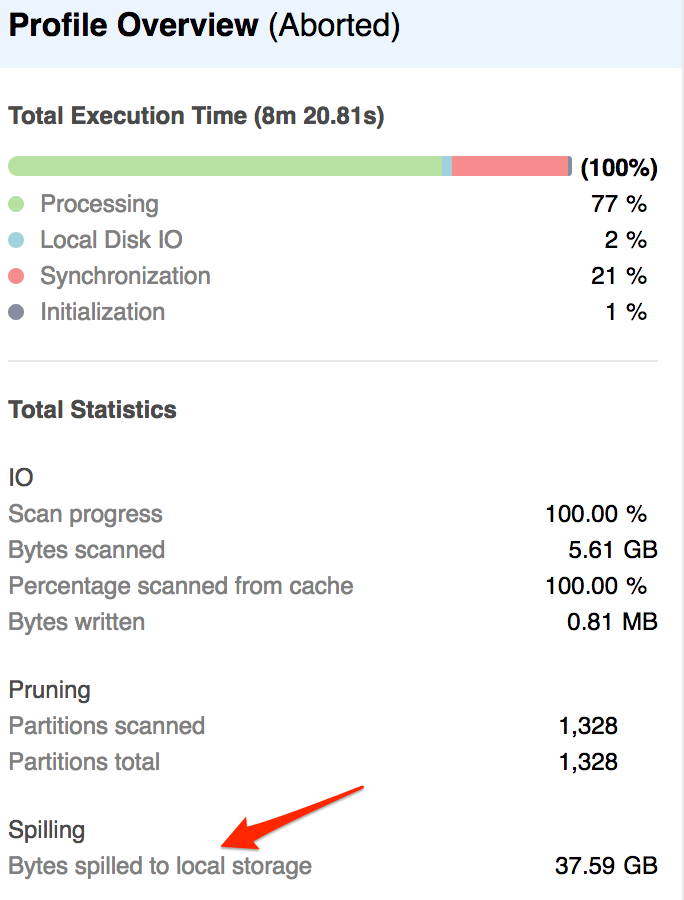This screenshot has height=900, width=684.
Task: Click Bytes spilled to local storage
Action: pyautogui.click(x=160, y=866)
